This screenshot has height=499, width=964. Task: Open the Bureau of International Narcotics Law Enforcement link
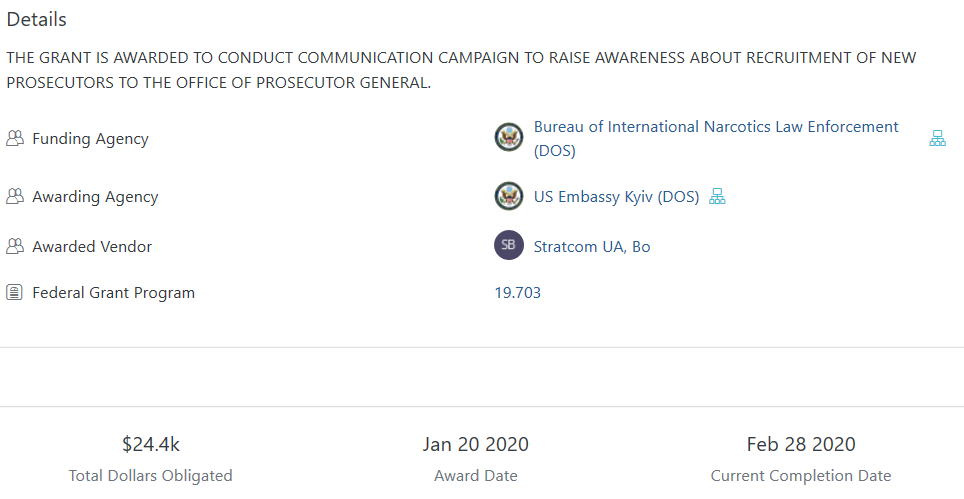tap(715, 127)
